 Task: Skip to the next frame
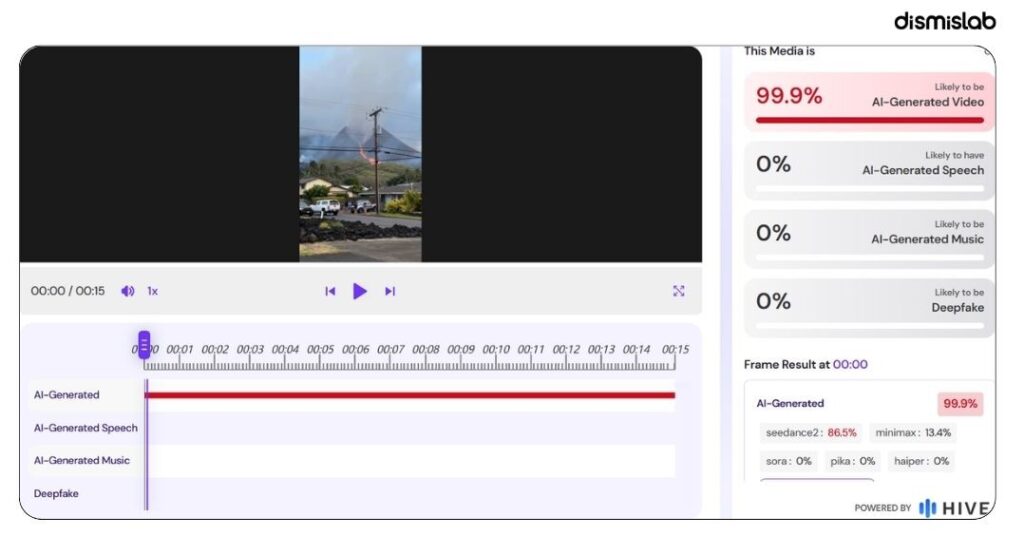pyautogui.click(x=390, y=291)
